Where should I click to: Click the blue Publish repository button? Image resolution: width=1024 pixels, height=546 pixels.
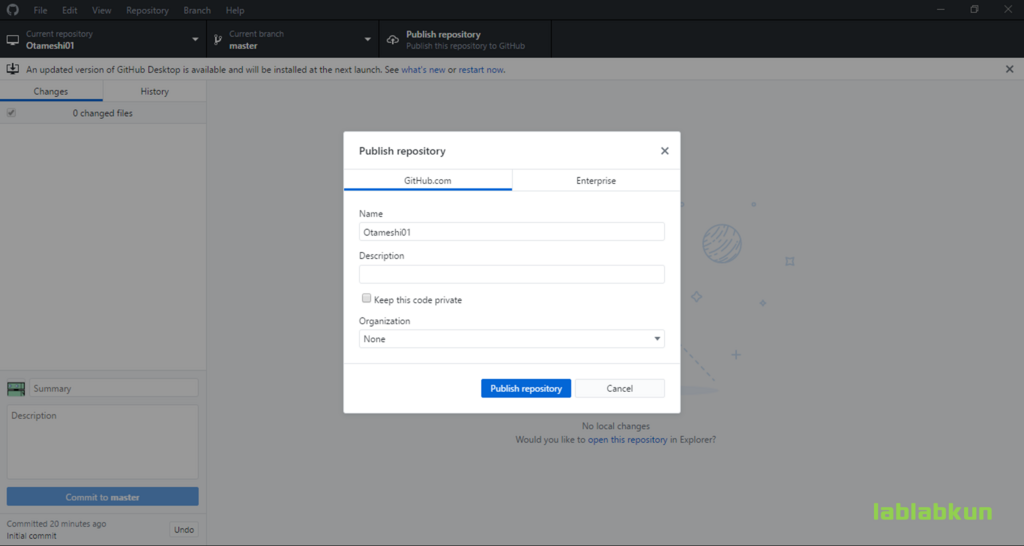526,389
